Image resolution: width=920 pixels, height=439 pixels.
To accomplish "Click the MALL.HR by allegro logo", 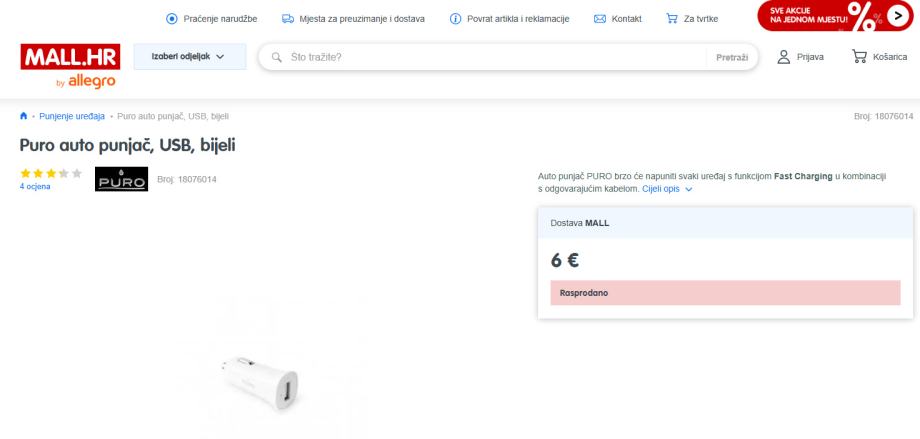I will click(x=69, y=64).
